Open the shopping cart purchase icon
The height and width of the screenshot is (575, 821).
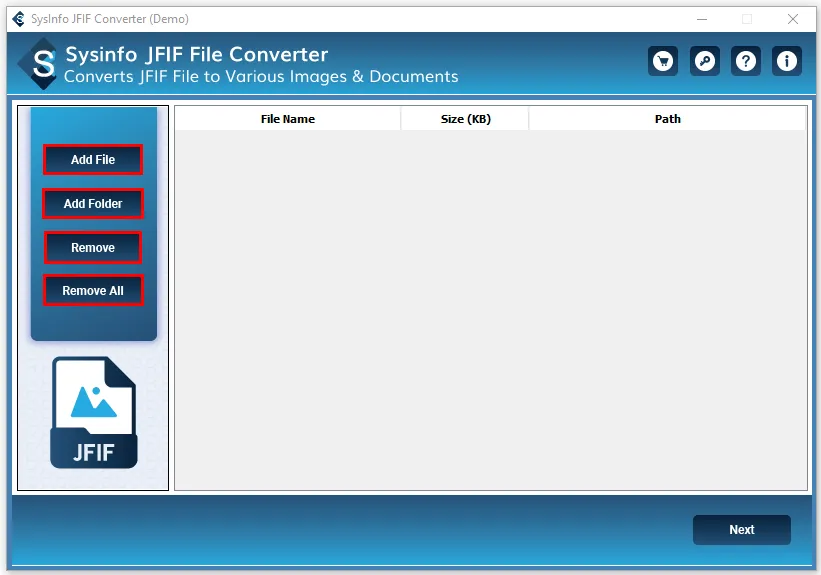(663, 61)
